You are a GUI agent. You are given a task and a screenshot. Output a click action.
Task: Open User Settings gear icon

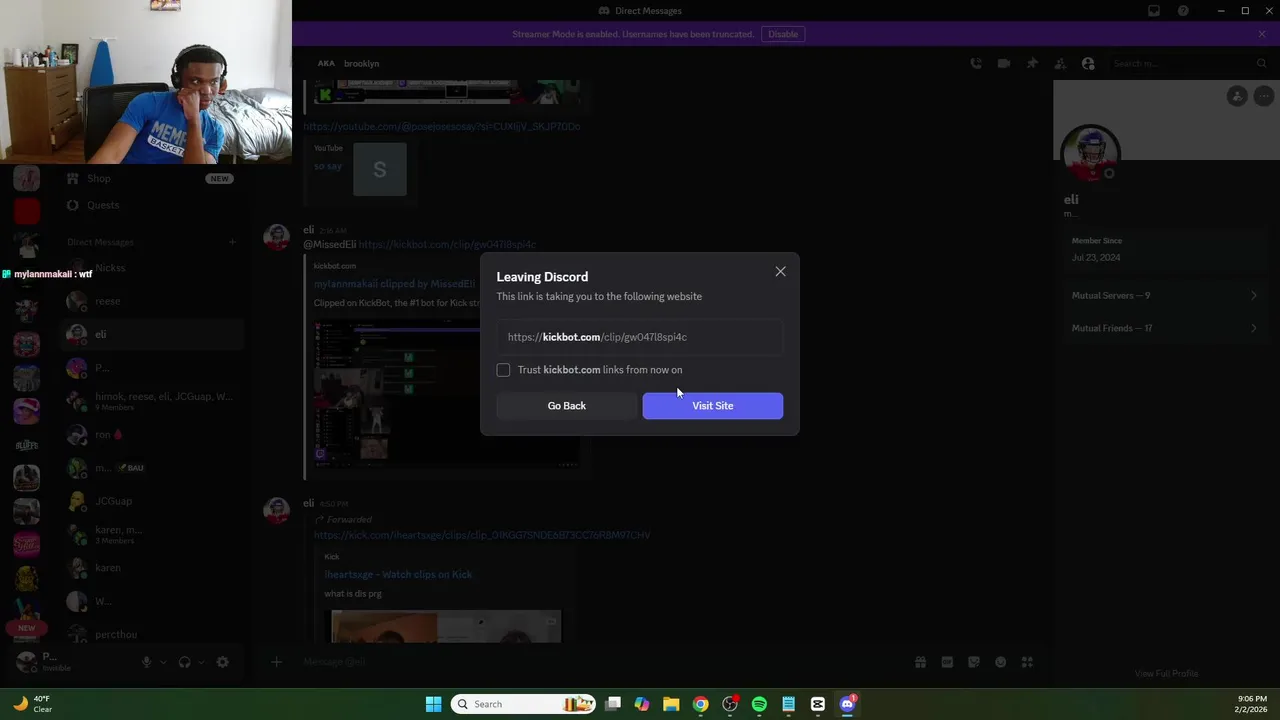222,662
